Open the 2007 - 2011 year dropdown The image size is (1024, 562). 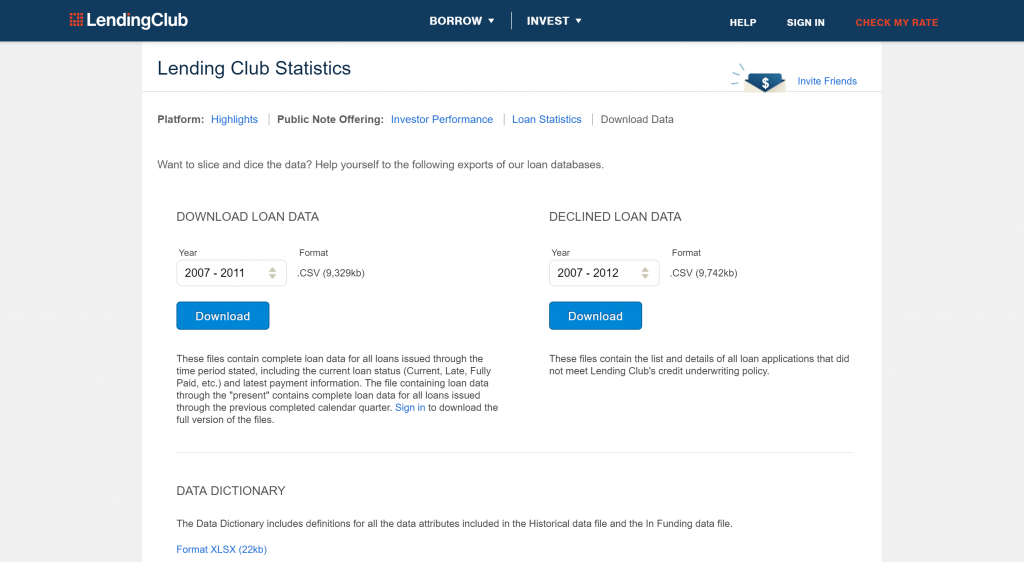click(x=231, y=273)
